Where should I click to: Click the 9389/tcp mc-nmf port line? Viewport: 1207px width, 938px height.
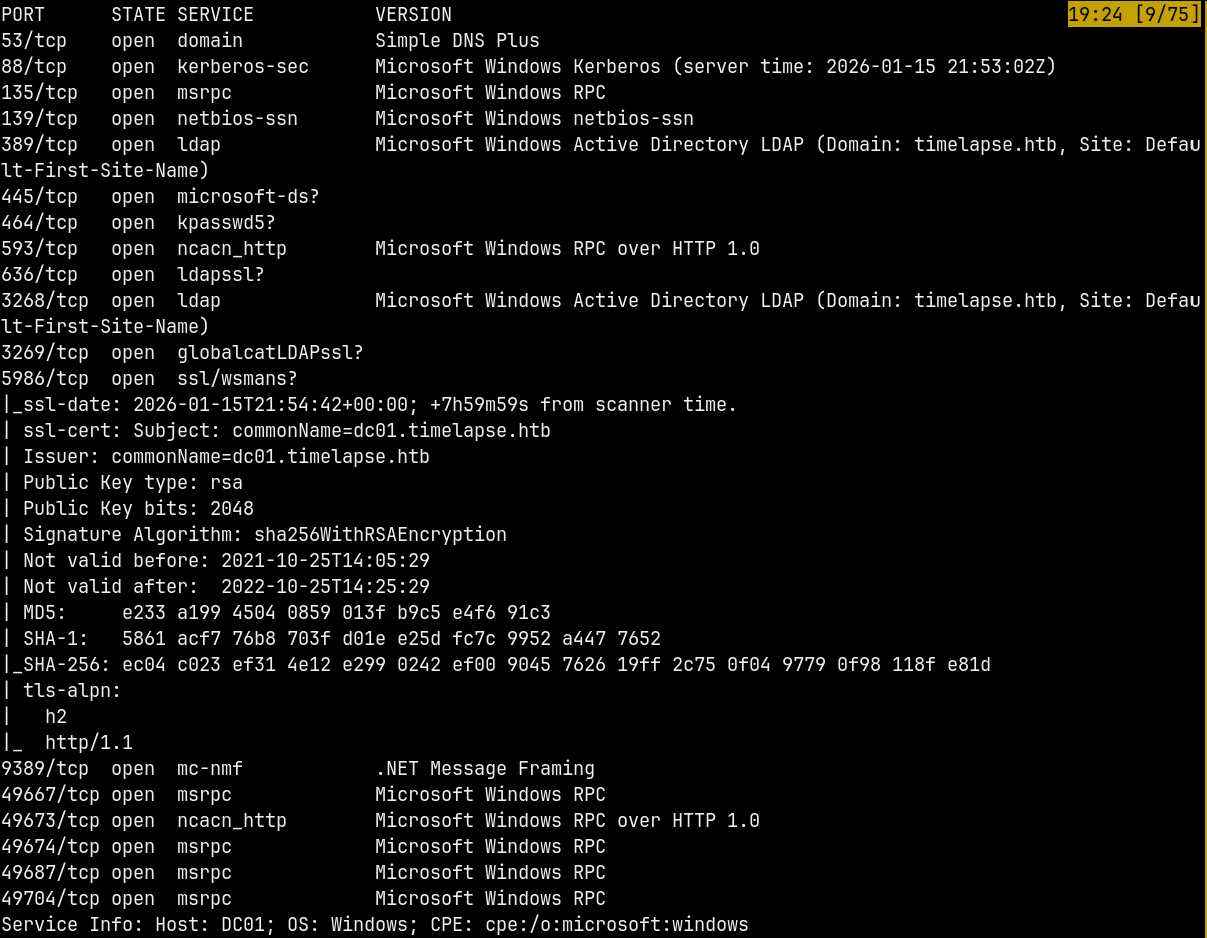298,769
